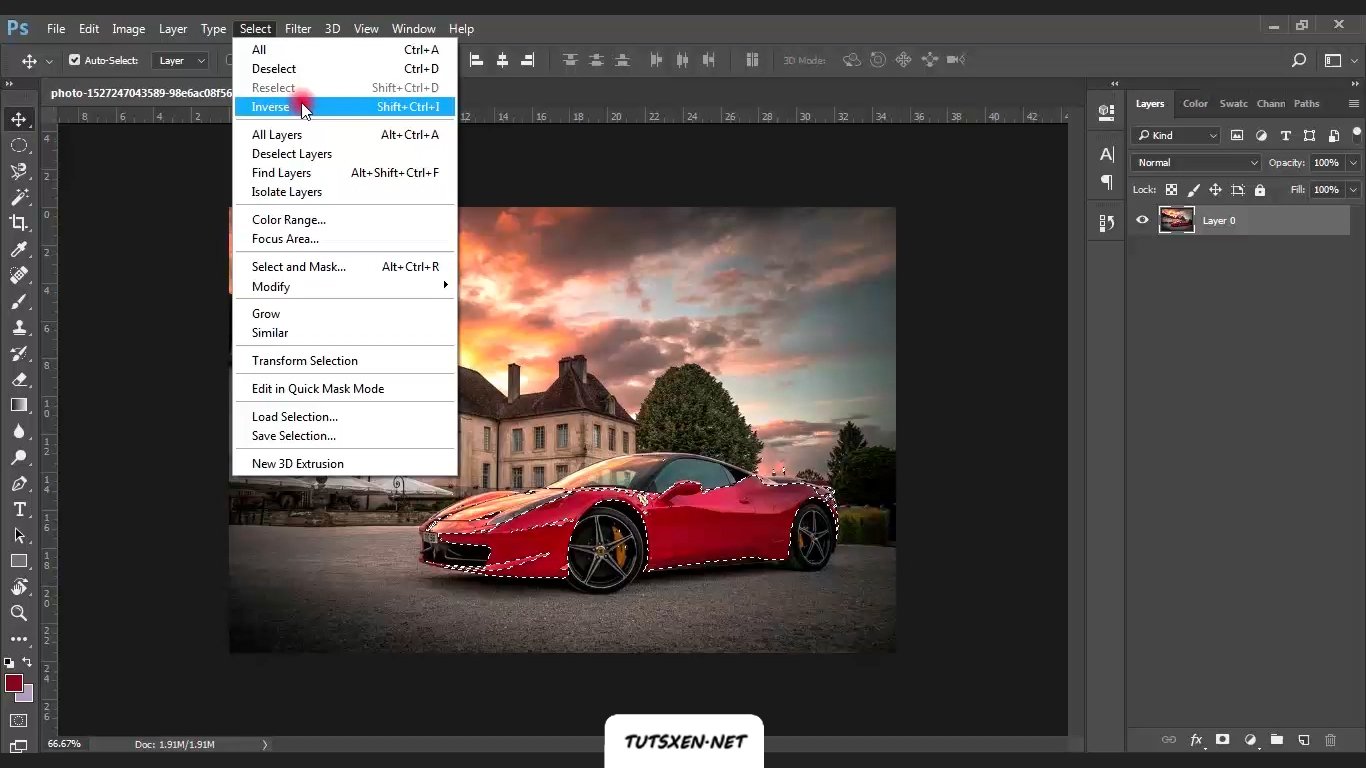Expand status bar info arrow

[265, 744]
